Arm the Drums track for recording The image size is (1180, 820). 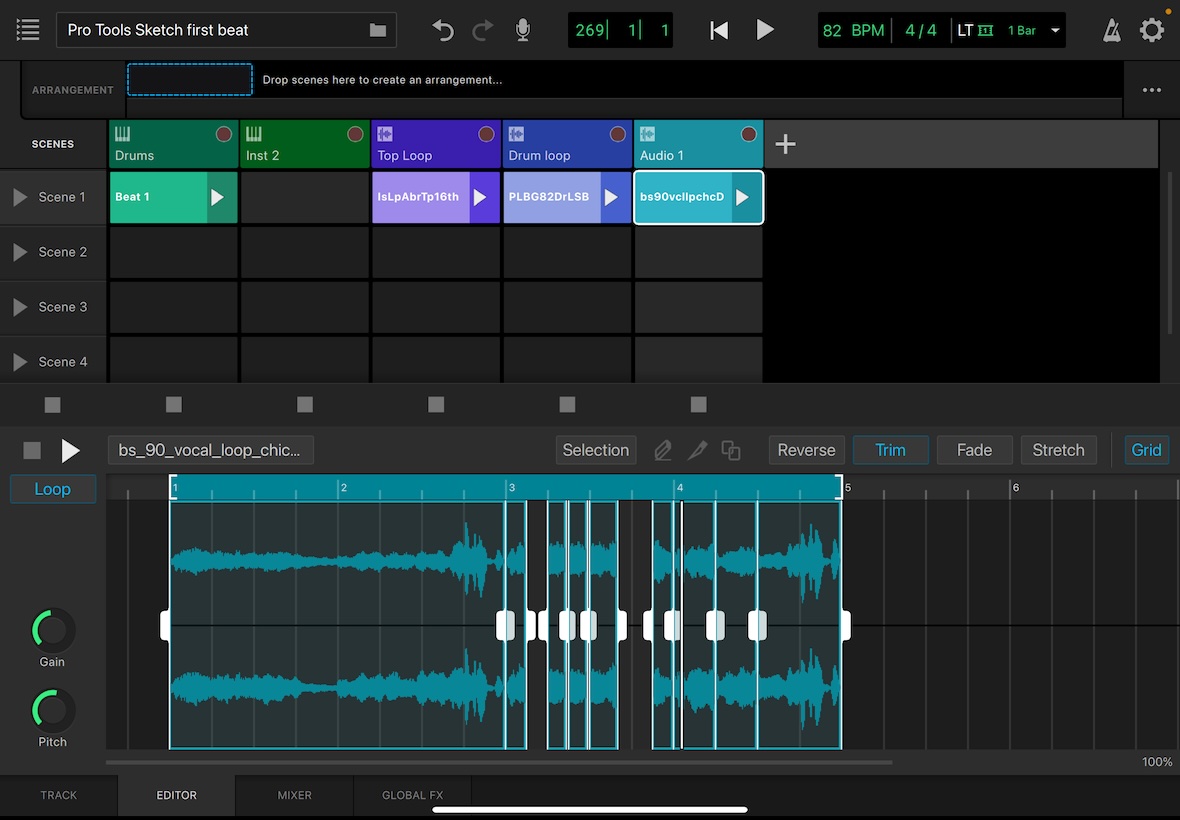coord(224,134)
